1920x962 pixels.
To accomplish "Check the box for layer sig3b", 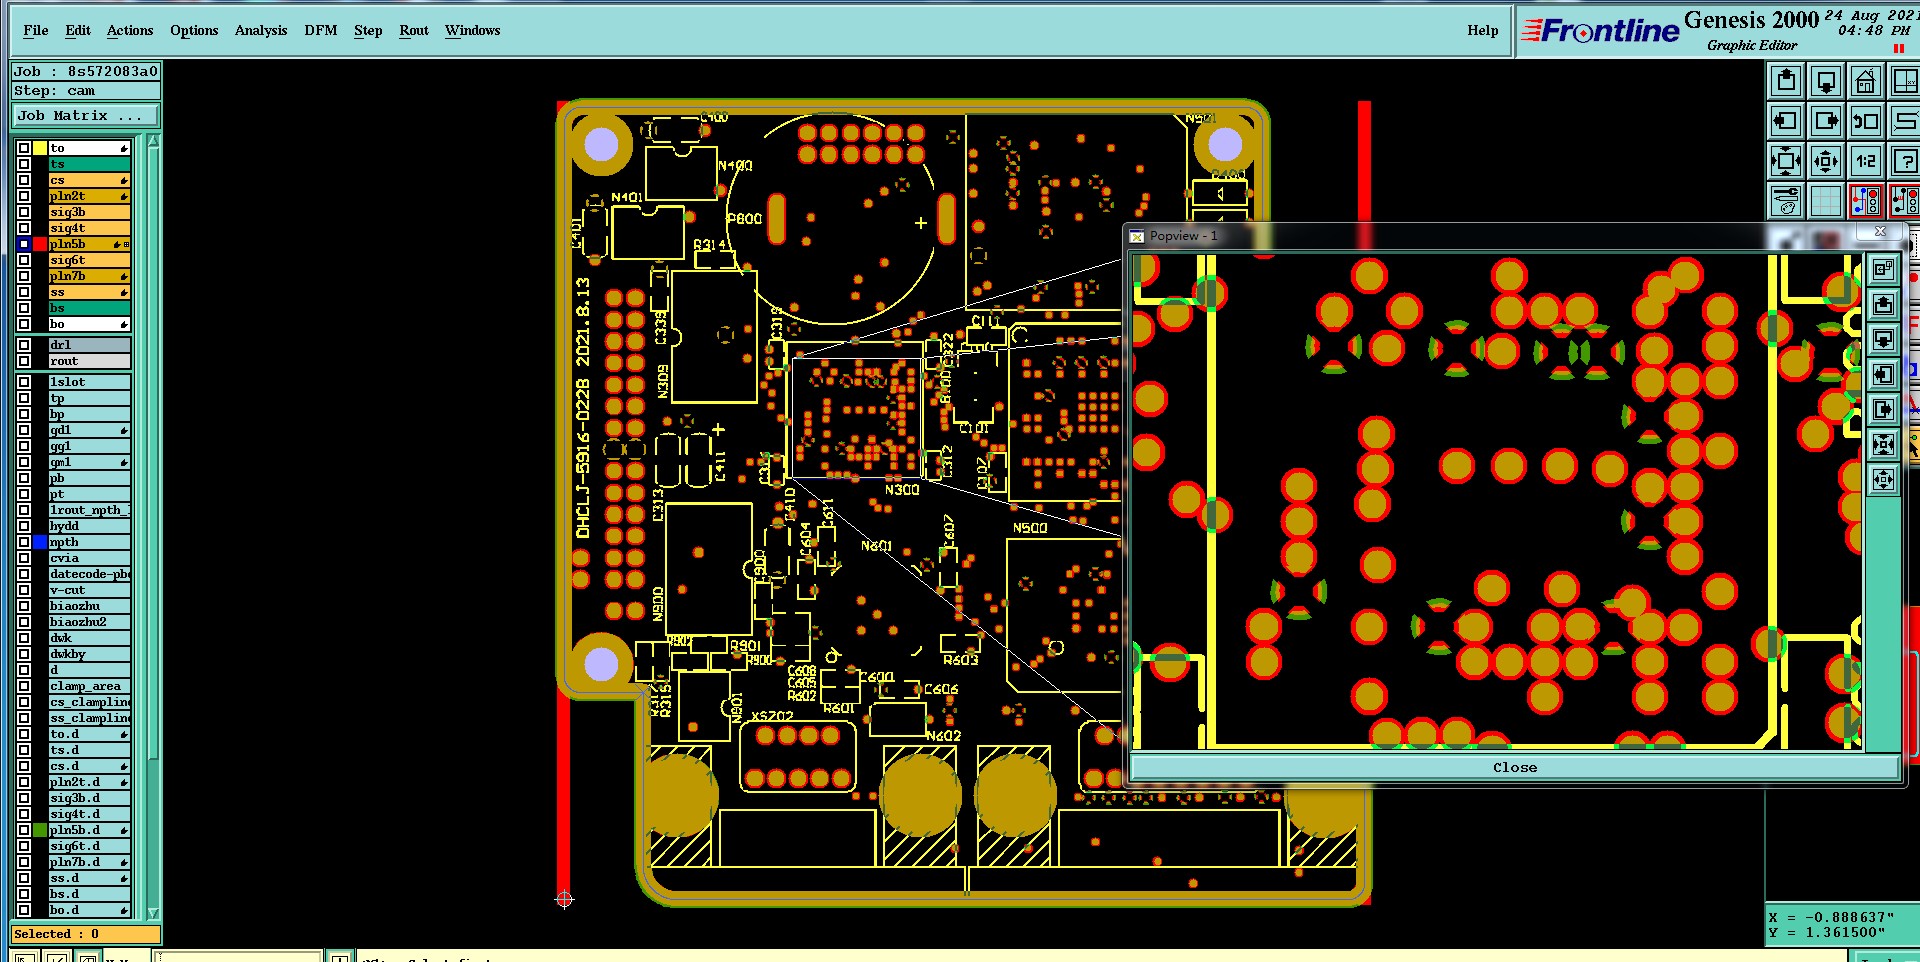I will tap(24, 212).
